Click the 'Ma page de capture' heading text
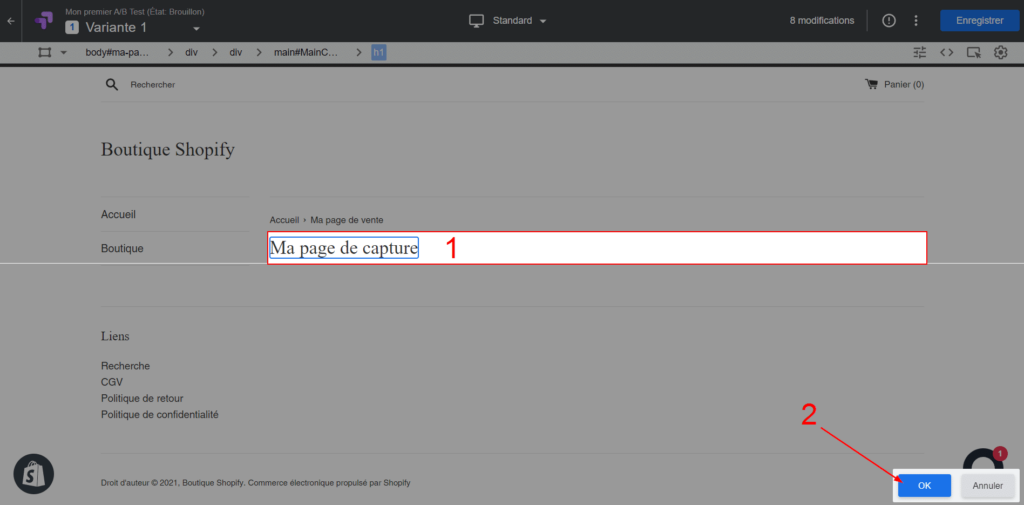Screen dimensions: 1024x505 click(344, 248)
